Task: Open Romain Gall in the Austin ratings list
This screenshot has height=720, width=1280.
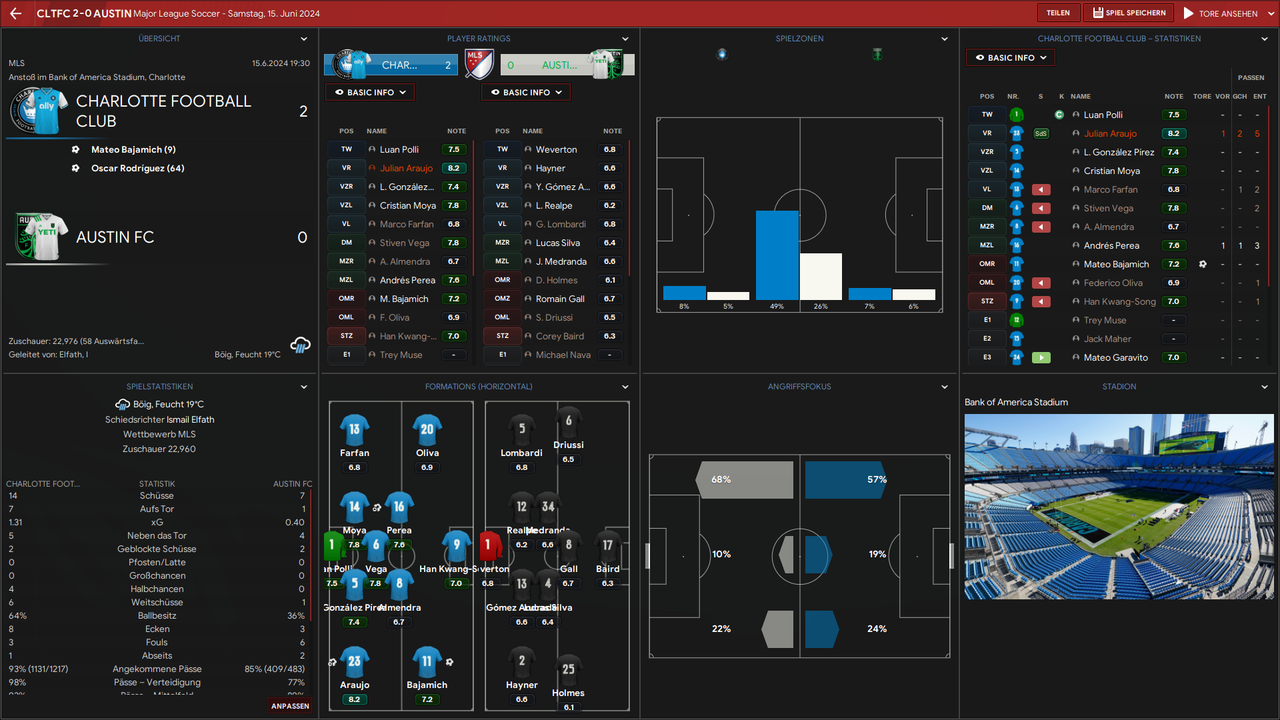Action: click(560, 299)
